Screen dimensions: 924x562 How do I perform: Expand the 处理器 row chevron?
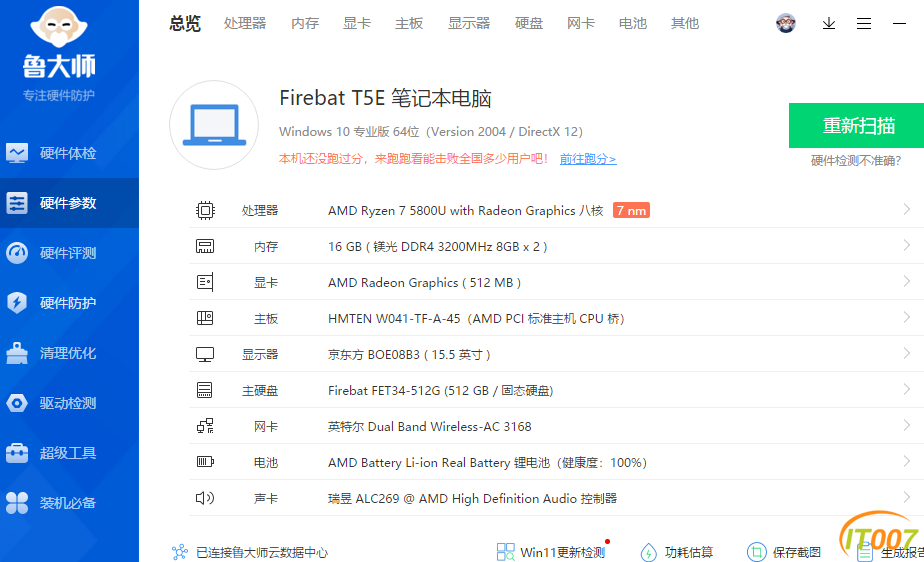coord(906,210)
